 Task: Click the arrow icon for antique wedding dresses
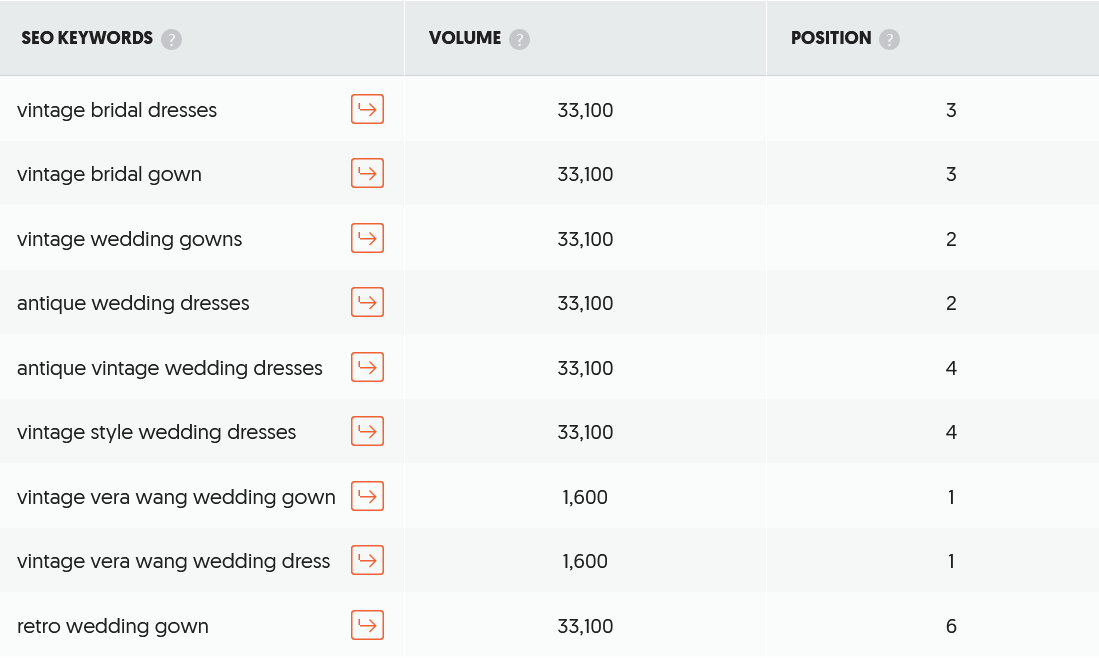(367, 302)
